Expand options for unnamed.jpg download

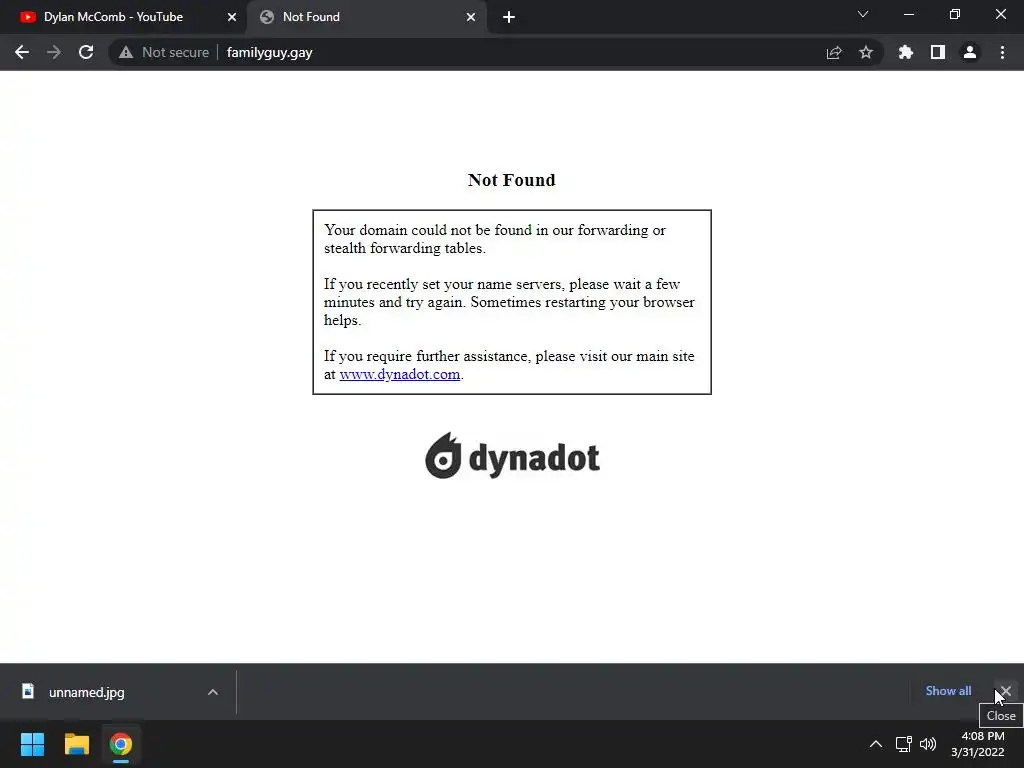213,692
